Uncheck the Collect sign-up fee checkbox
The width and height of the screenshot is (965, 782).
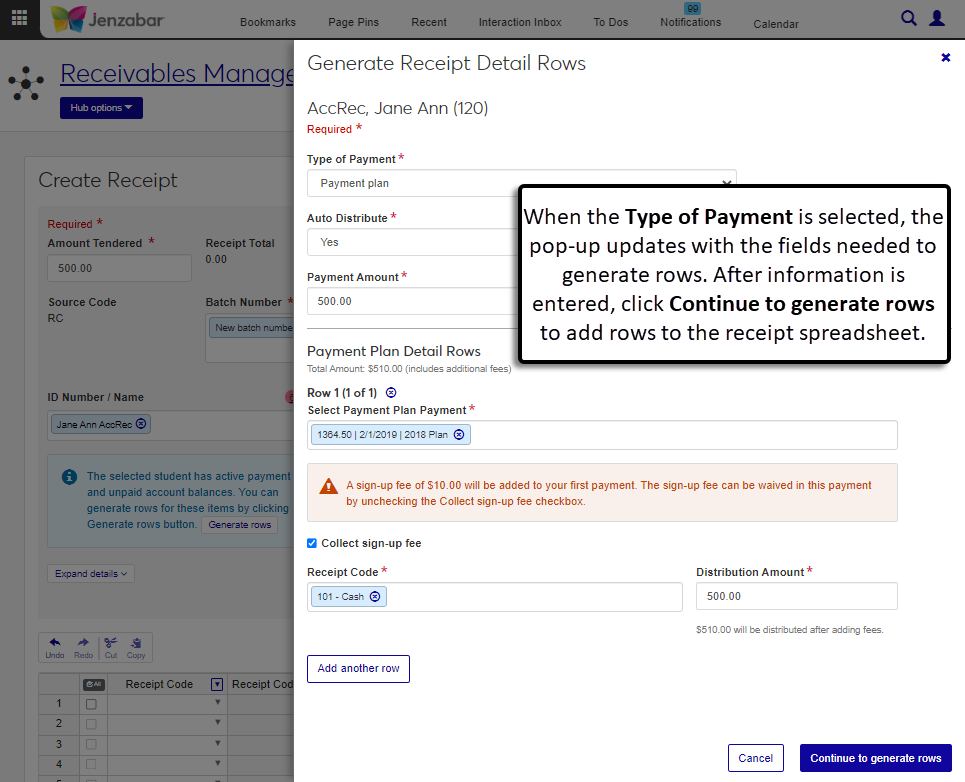click(313, 543)
